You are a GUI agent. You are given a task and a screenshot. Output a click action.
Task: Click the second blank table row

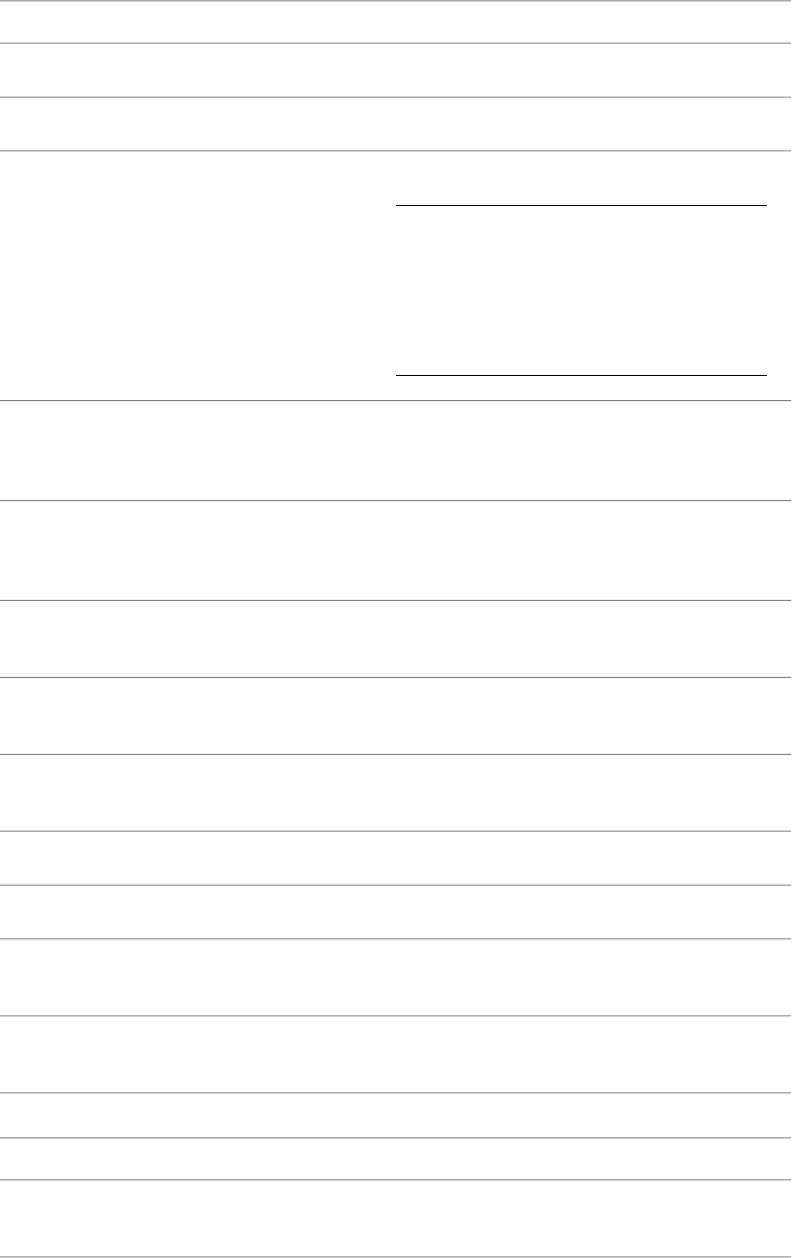point(396,70)
